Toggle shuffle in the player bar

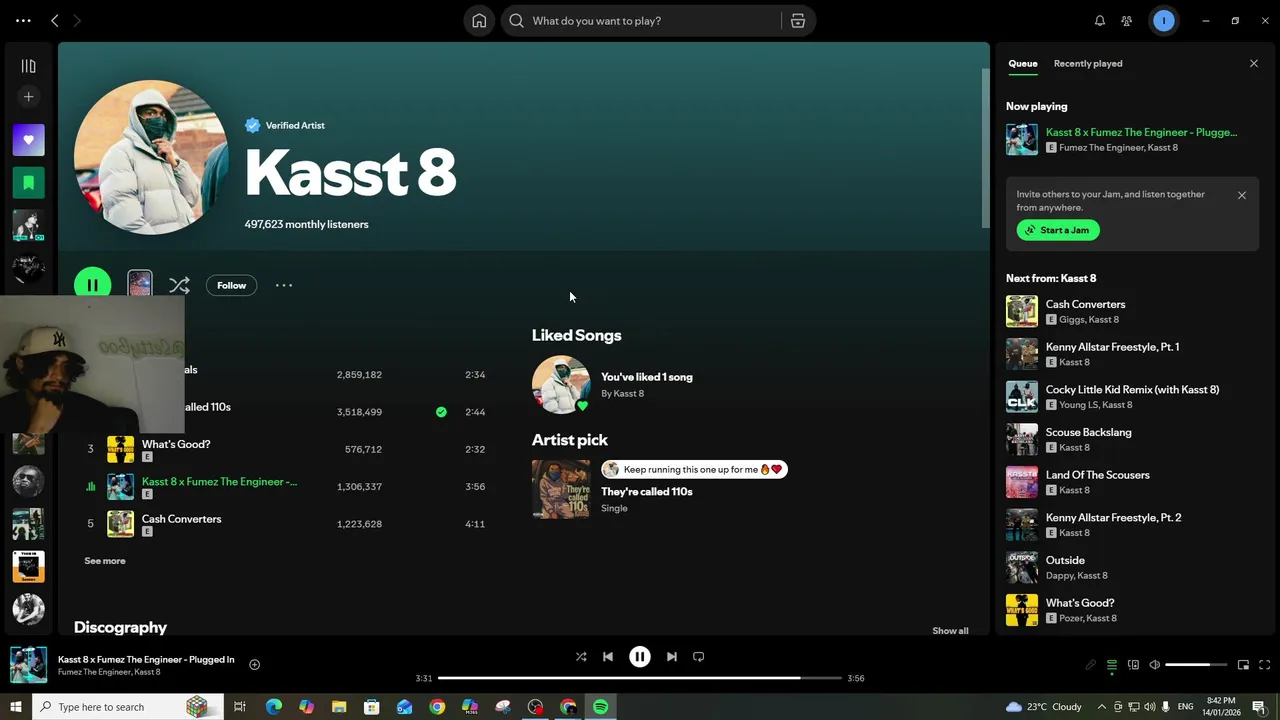(581, 657)
